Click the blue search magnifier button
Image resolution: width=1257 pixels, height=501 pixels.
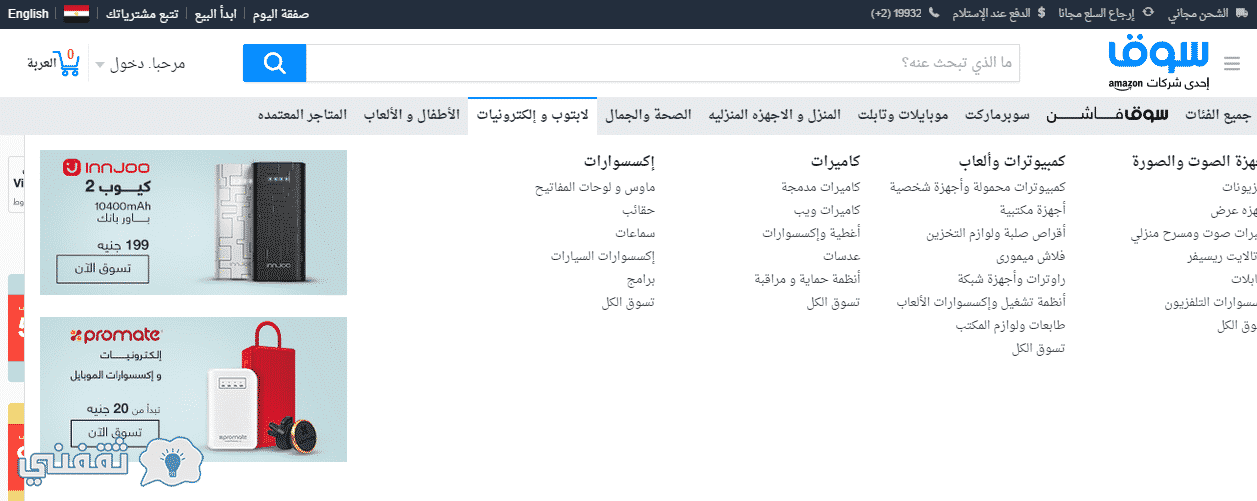[274, 63]
